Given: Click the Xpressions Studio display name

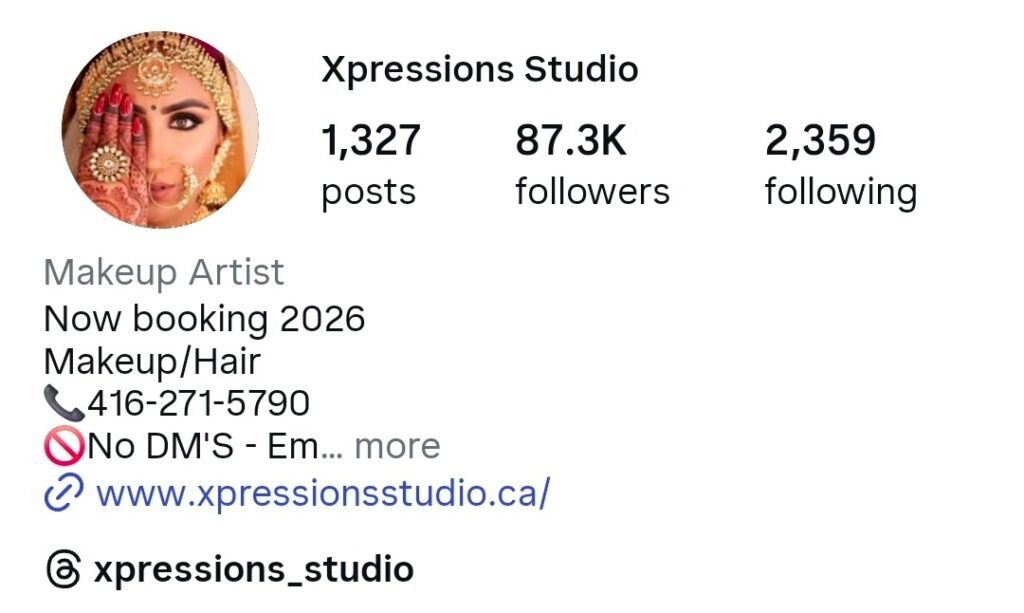Looking at the screenshot, I should [x=479, y=70].
